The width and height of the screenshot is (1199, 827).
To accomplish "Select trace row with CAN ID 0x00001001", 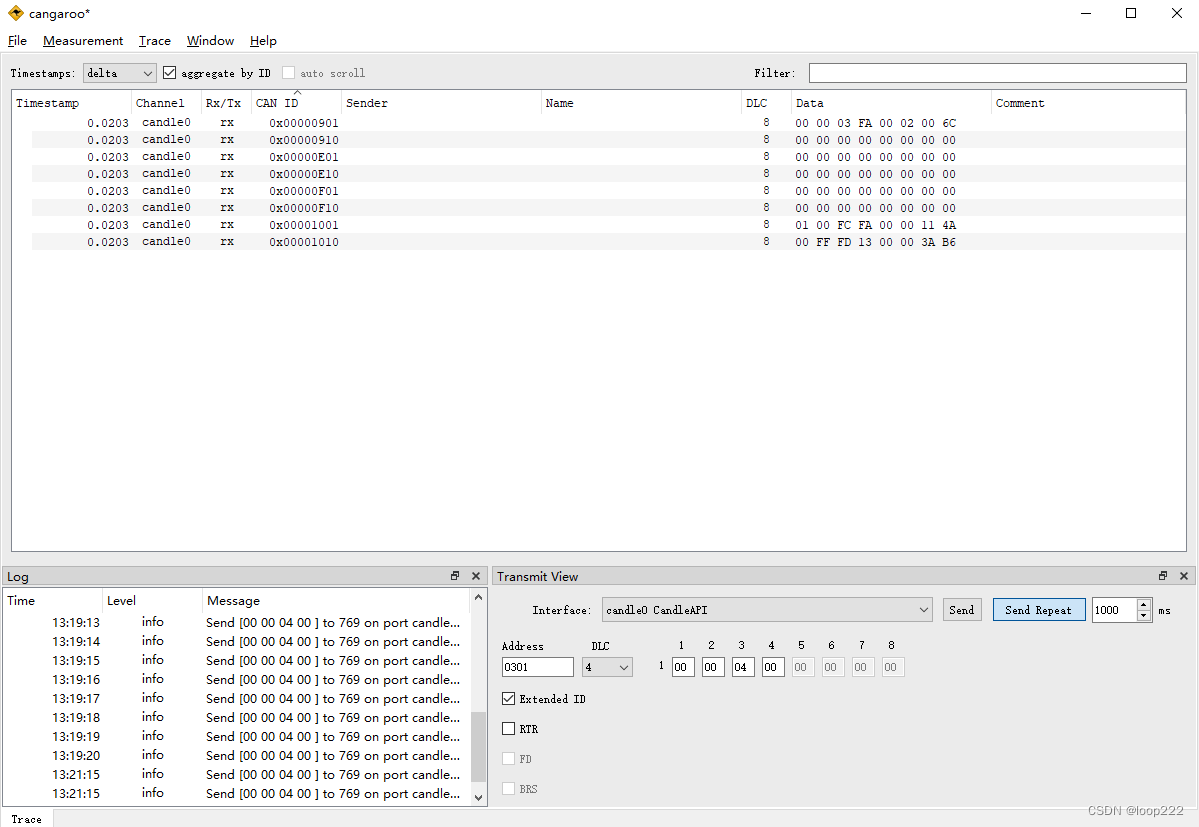I will pyautogui.click(x=609, y=225).
